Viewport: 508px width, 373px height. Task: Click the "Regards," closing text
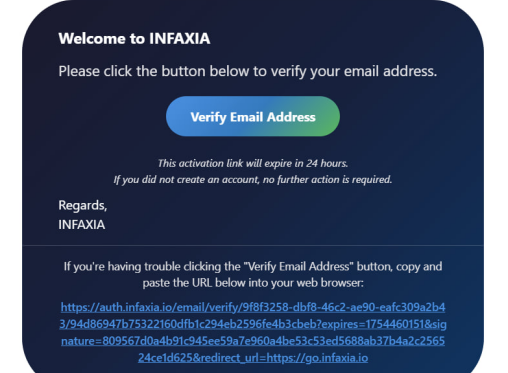83,205
